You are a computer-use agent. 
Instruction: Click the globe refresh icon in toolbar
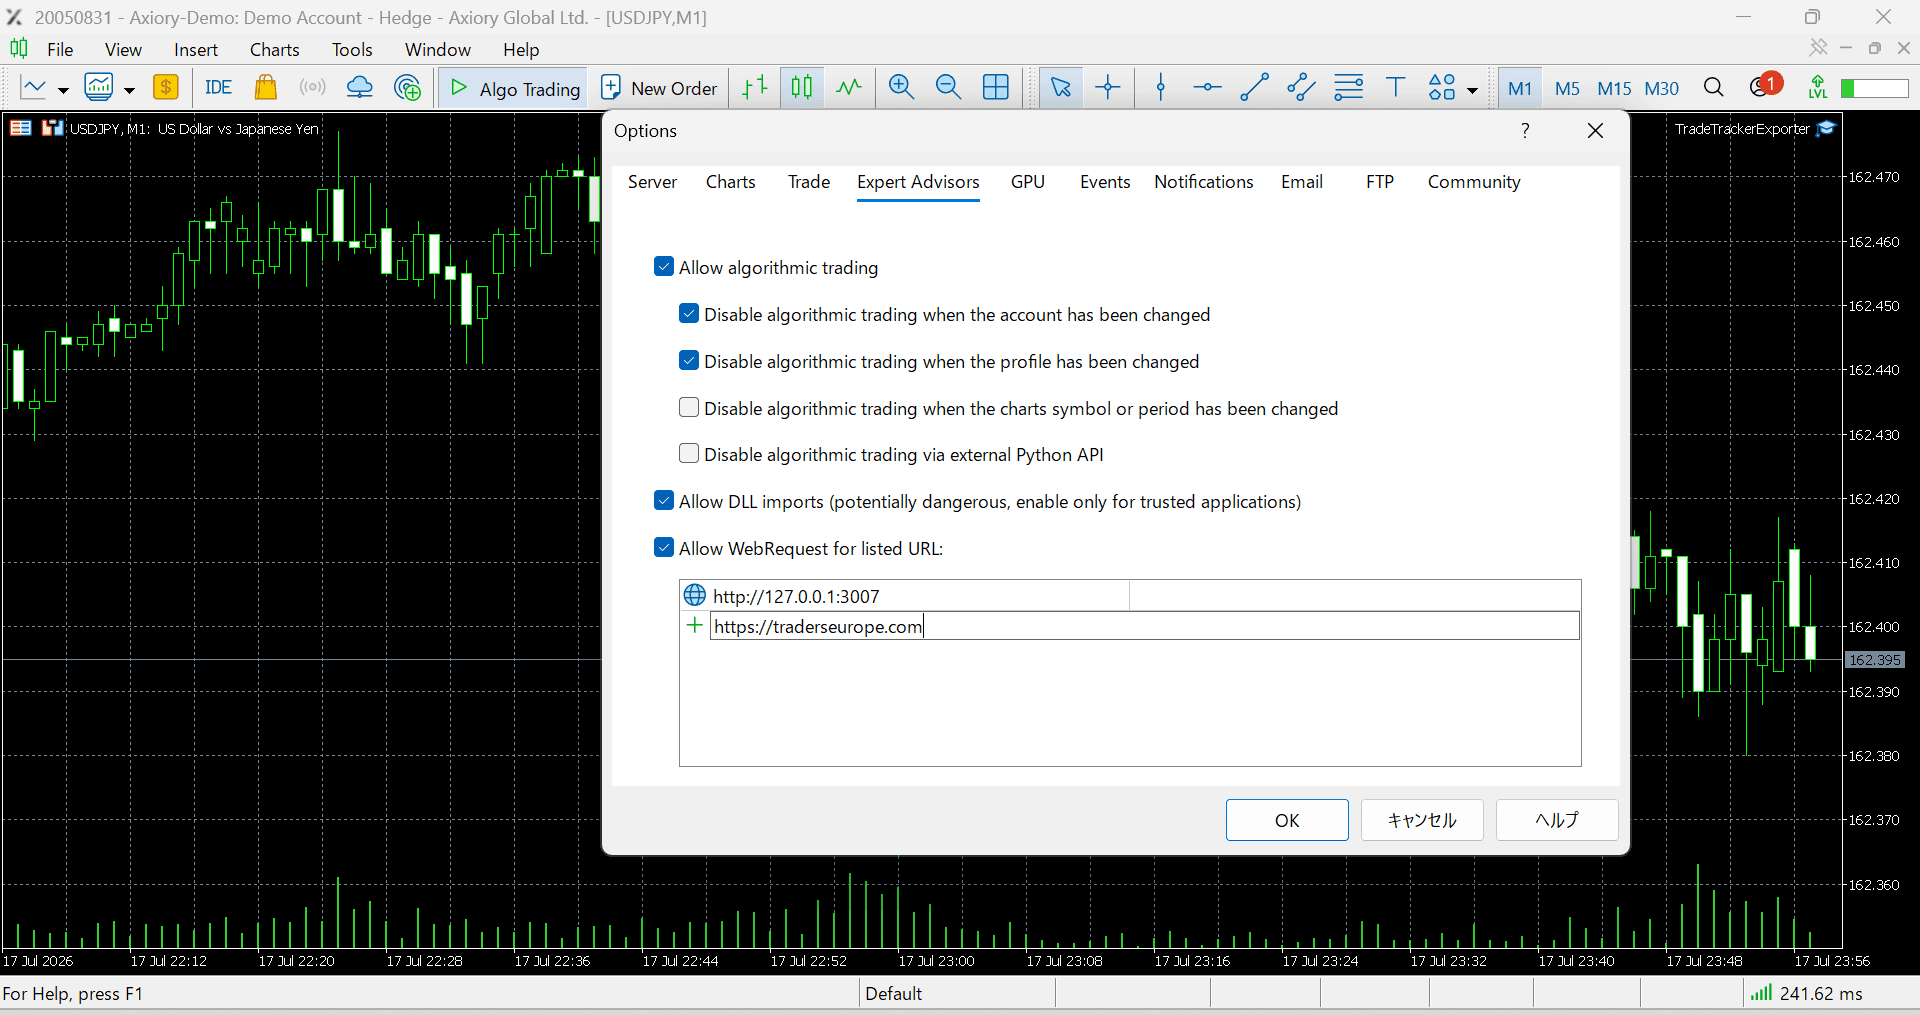(408, 88)
